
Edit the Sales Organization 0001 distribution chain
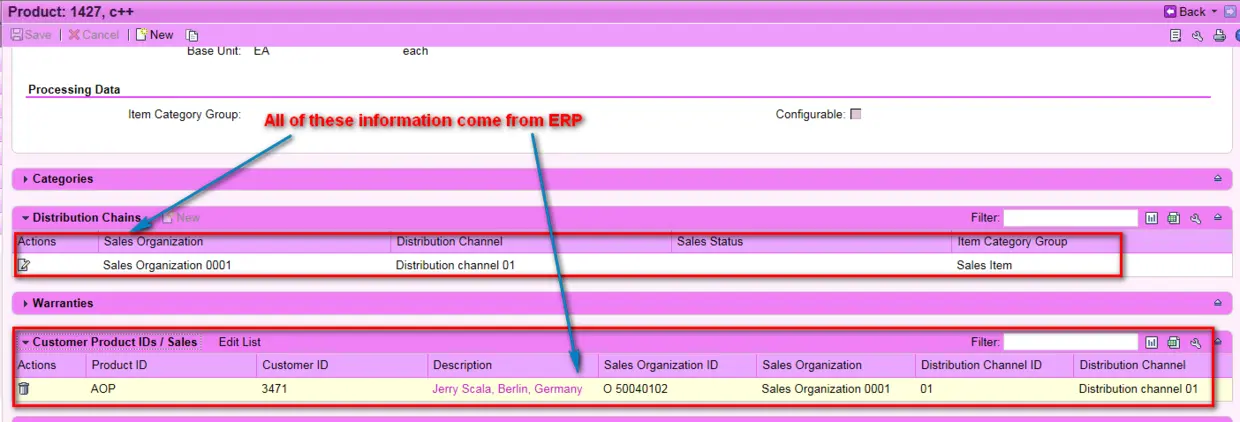24,265
